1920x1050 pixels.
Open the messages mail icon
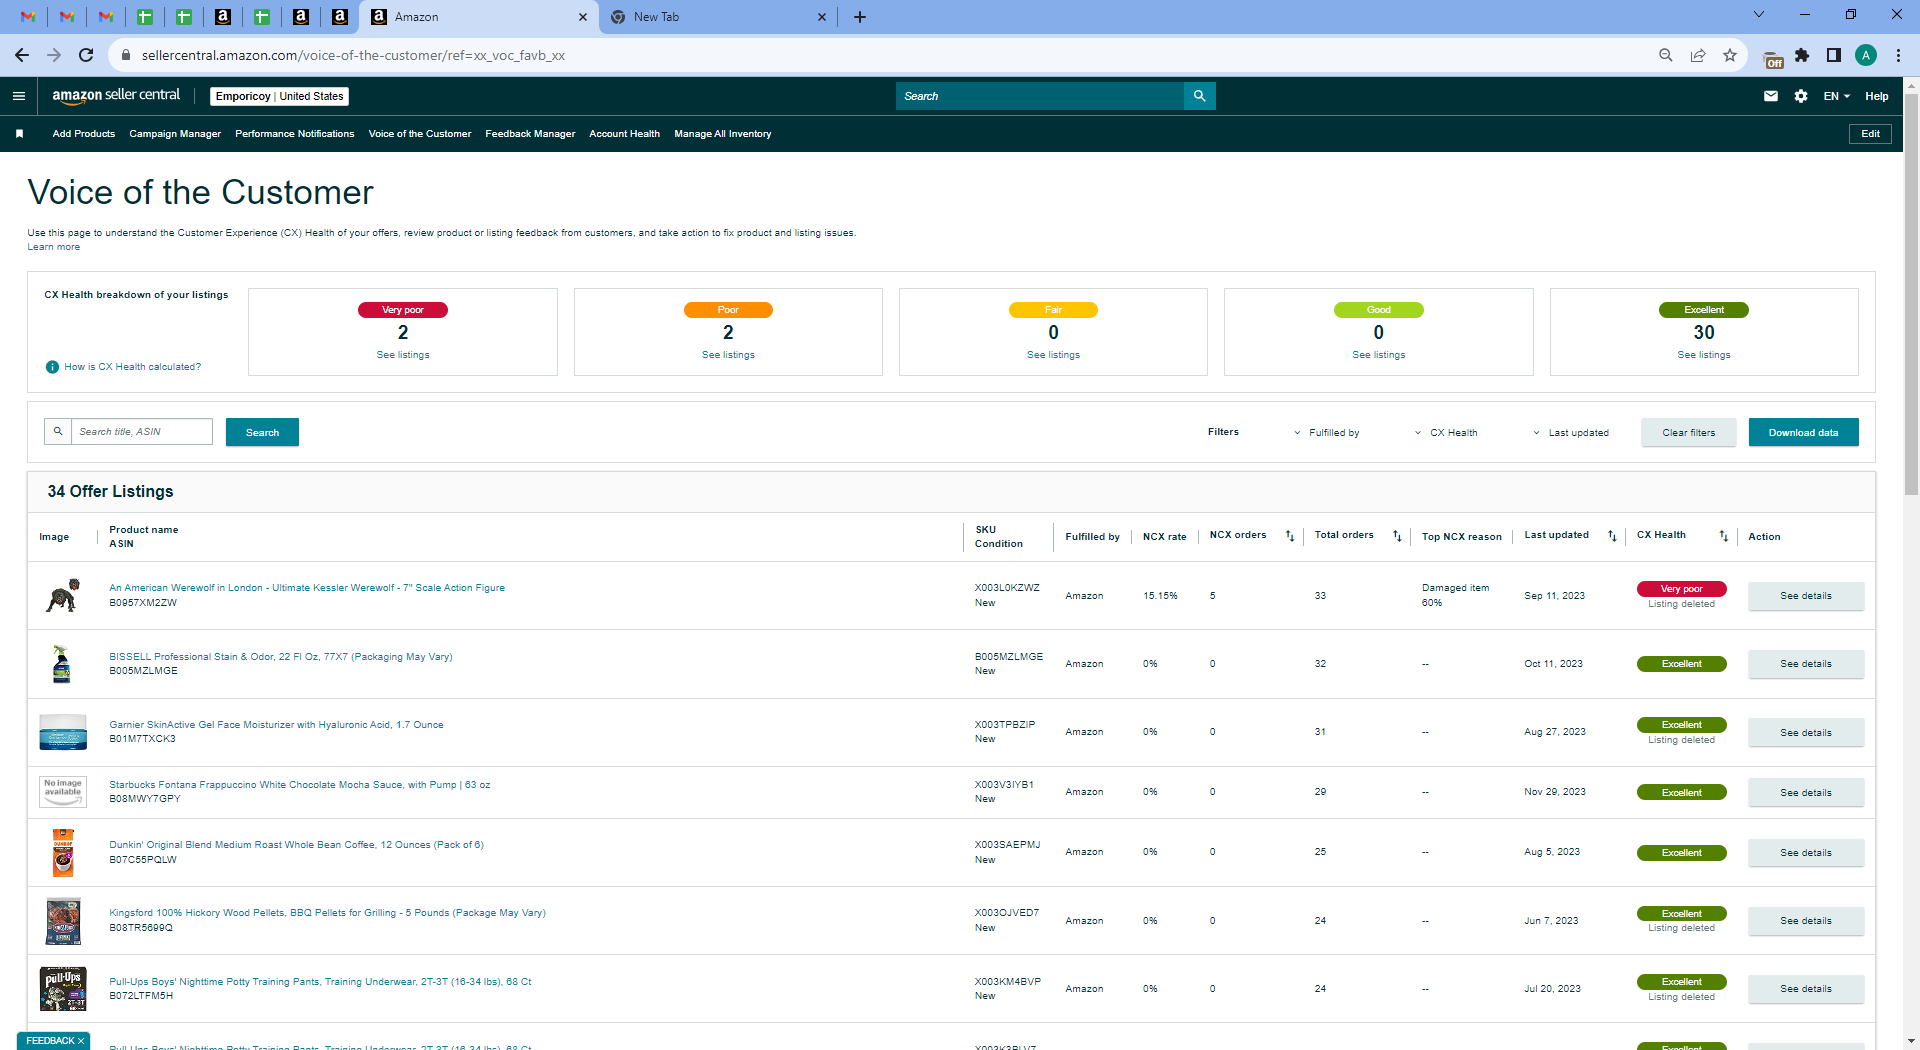[1771, 96]
